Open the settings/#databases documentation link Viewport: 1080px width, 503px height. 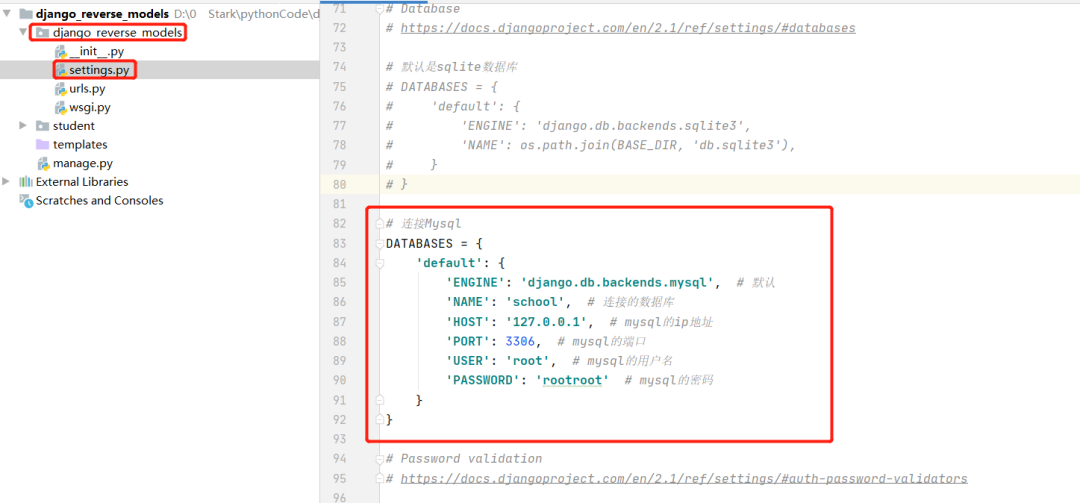click(x=627, y=28)
